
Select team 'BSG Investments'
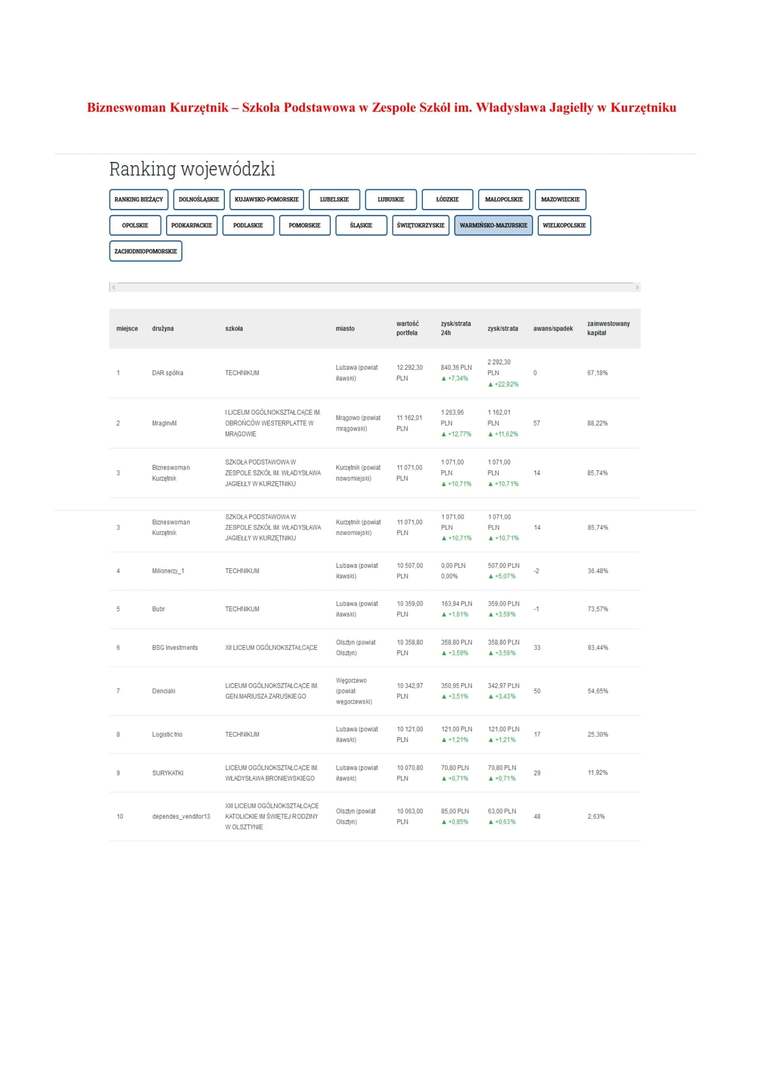[x=175, y=647]
